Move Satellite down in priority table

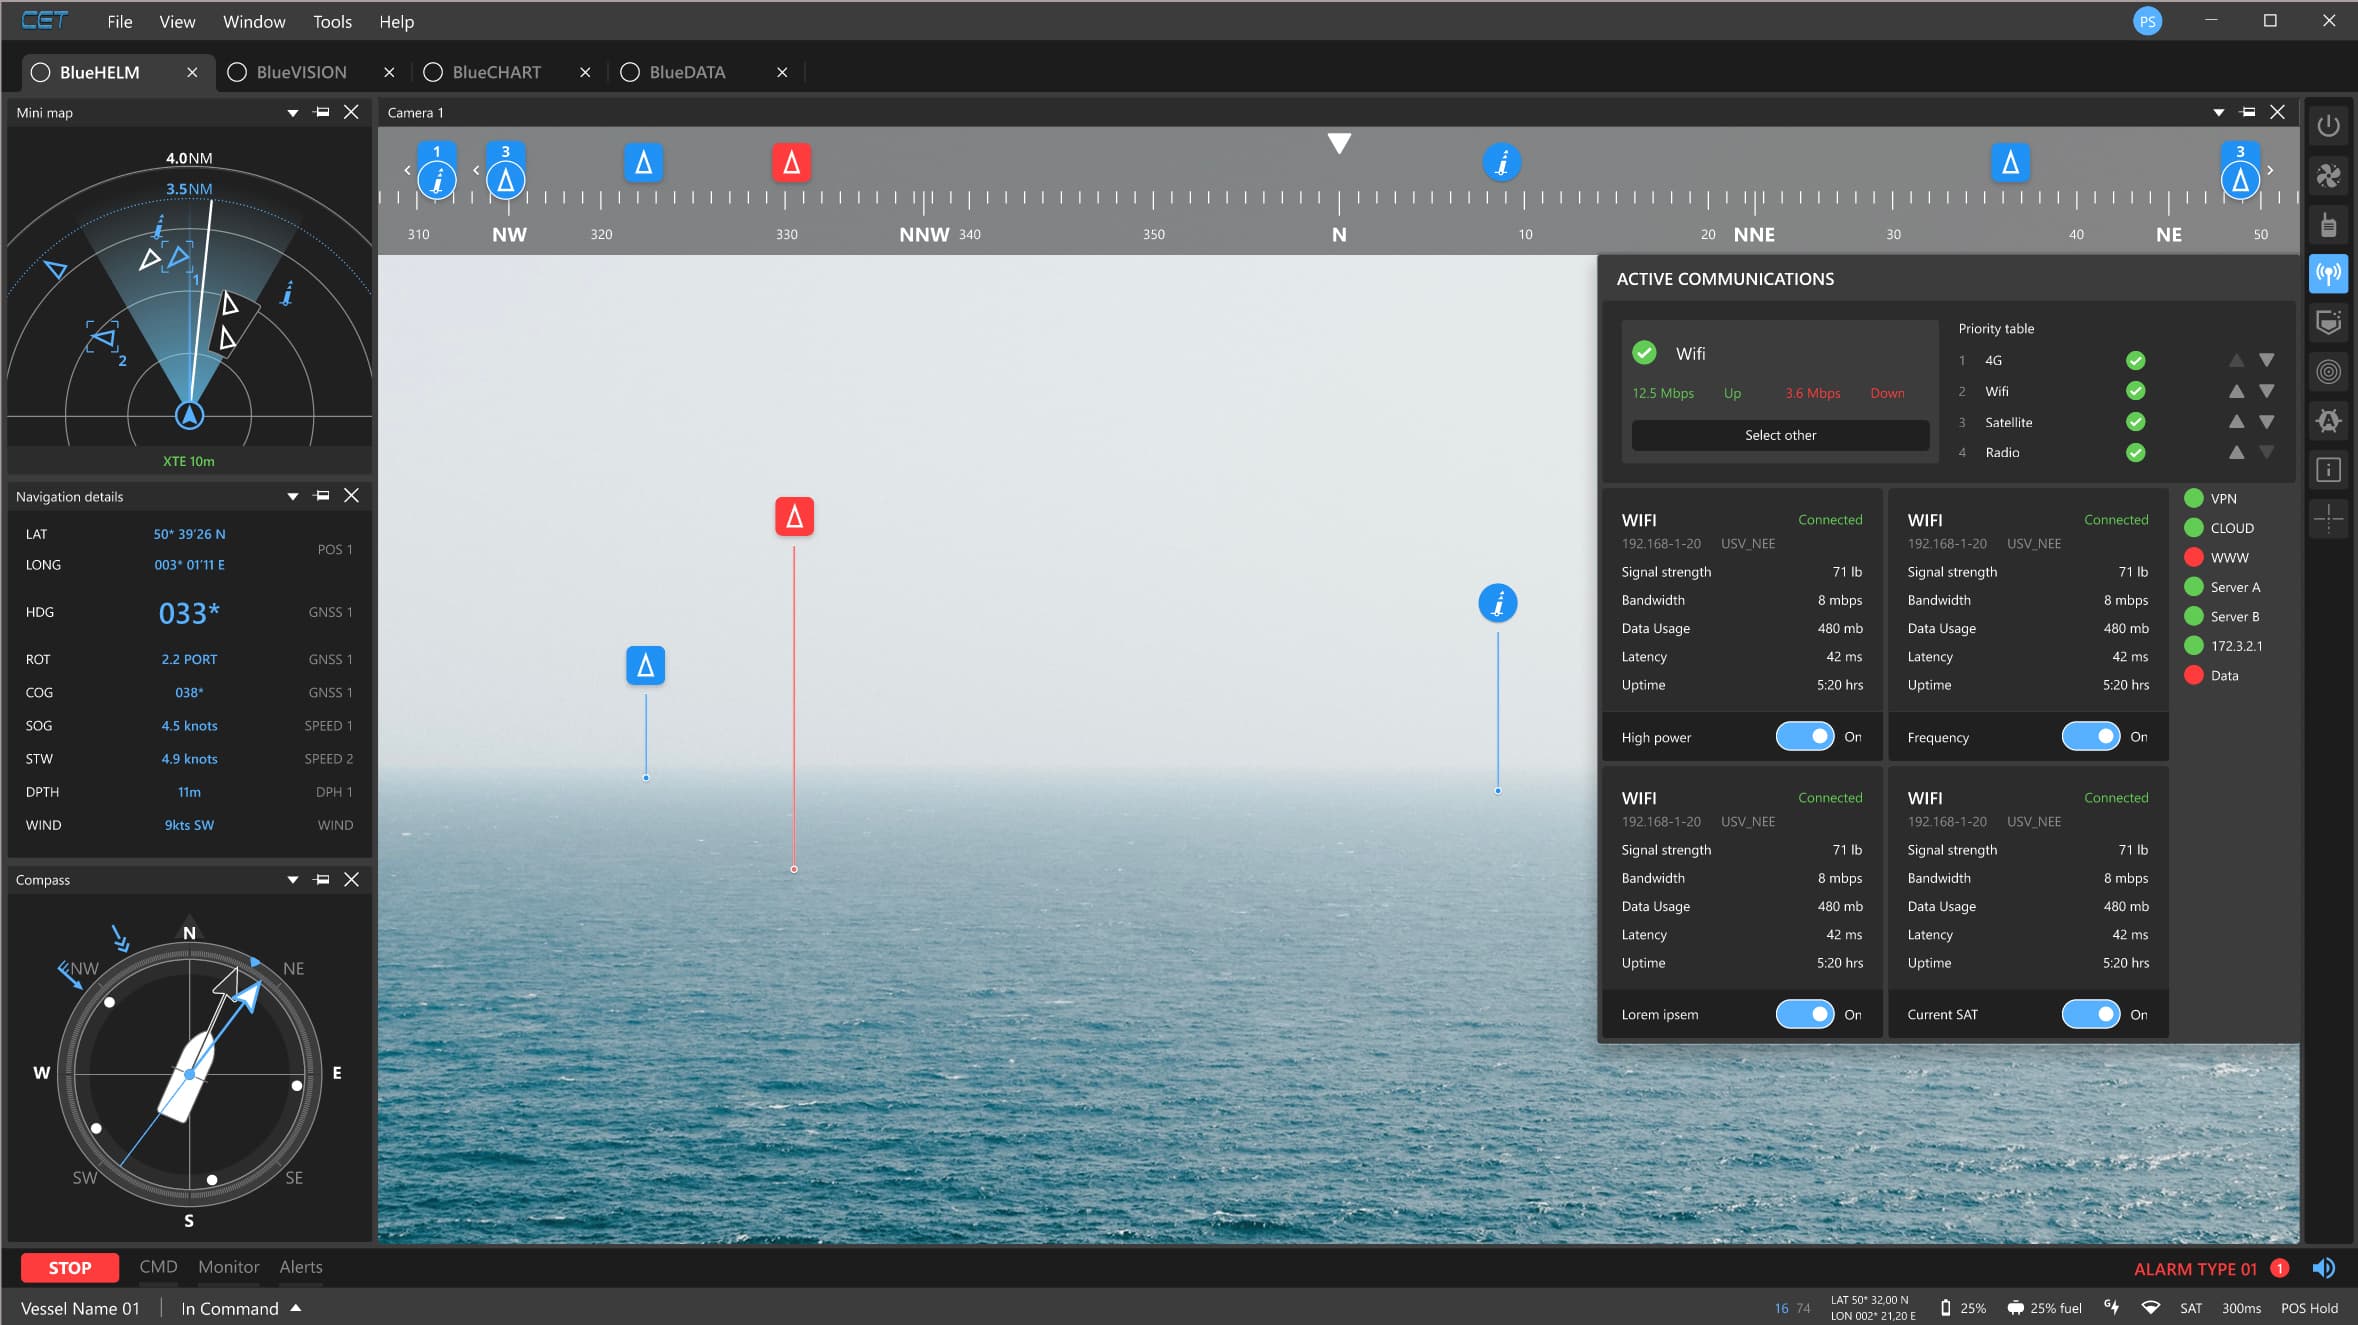(2266, 422)
